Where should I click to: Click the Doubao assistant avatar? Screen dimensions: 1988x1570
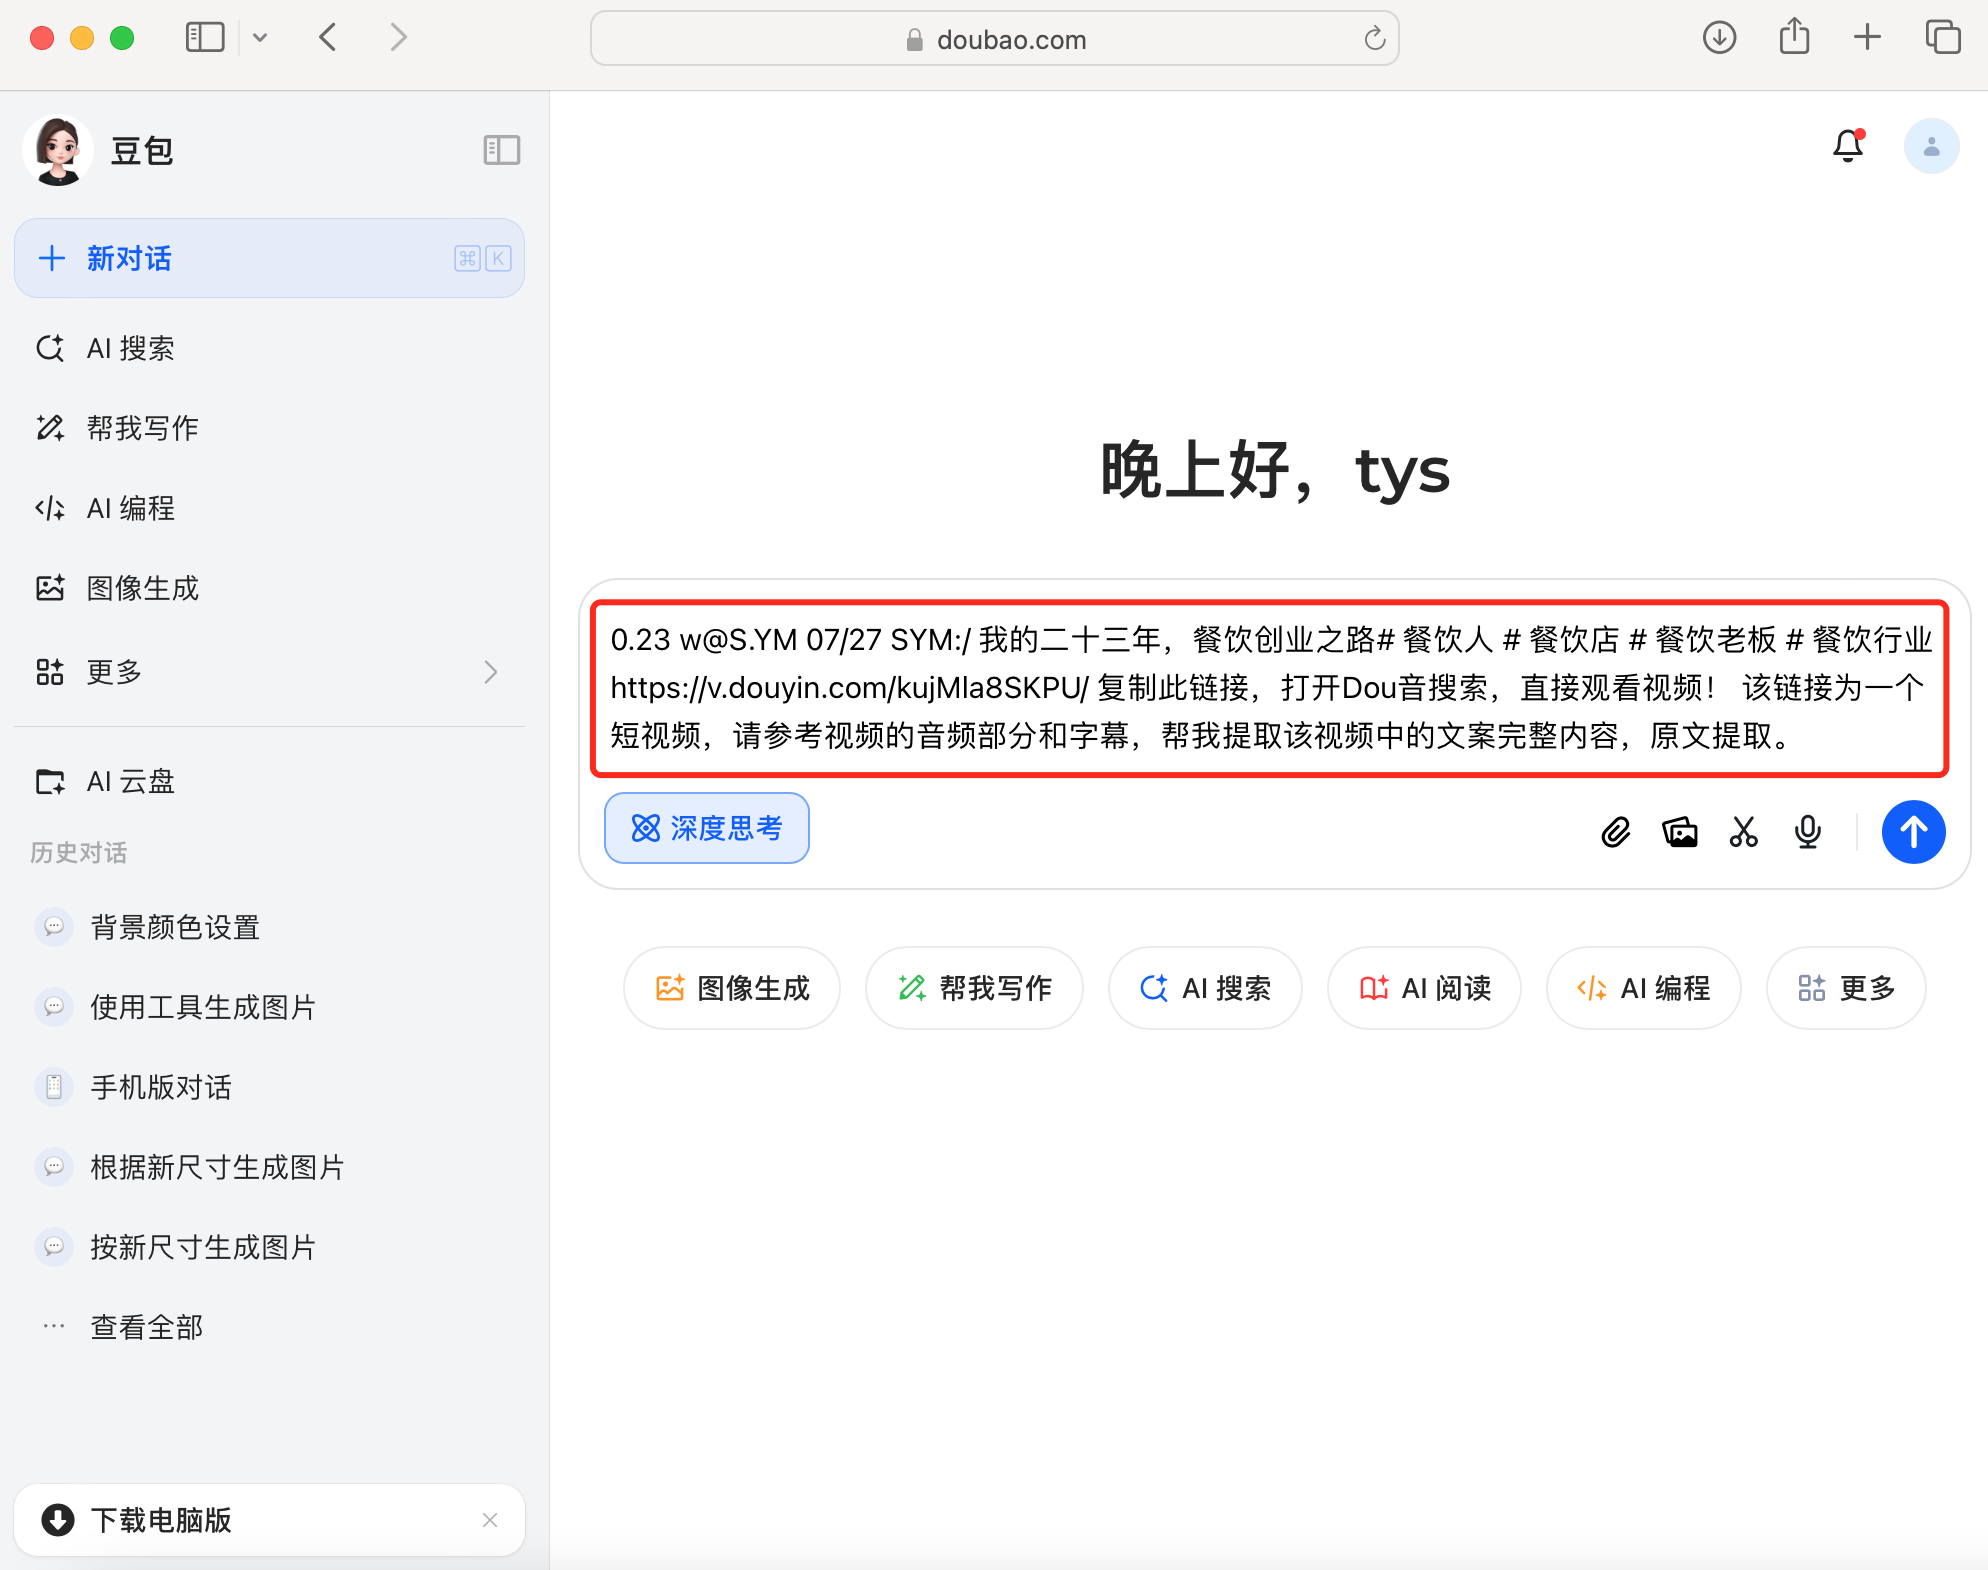click(x=58, y=150)
